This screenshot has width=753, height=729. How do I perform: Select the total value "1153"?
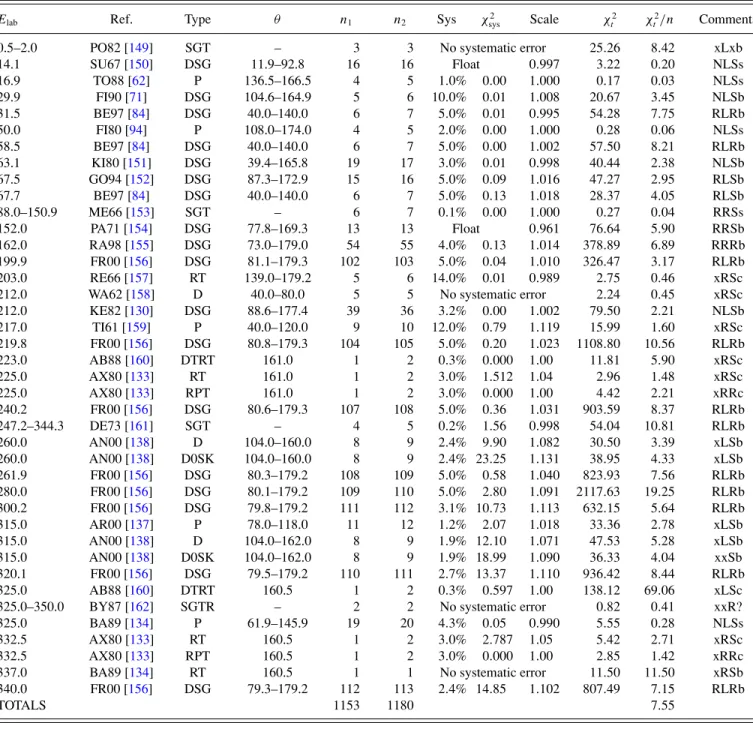tap(346, 705)
